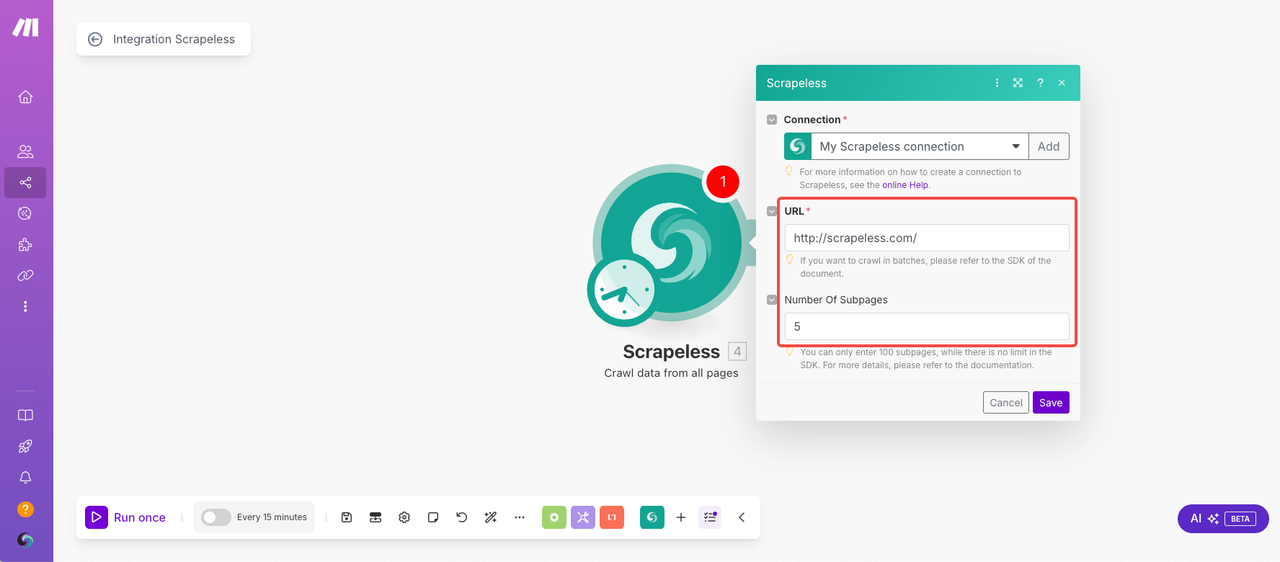Click the Crawl data from all pages text

click(671, 373)
